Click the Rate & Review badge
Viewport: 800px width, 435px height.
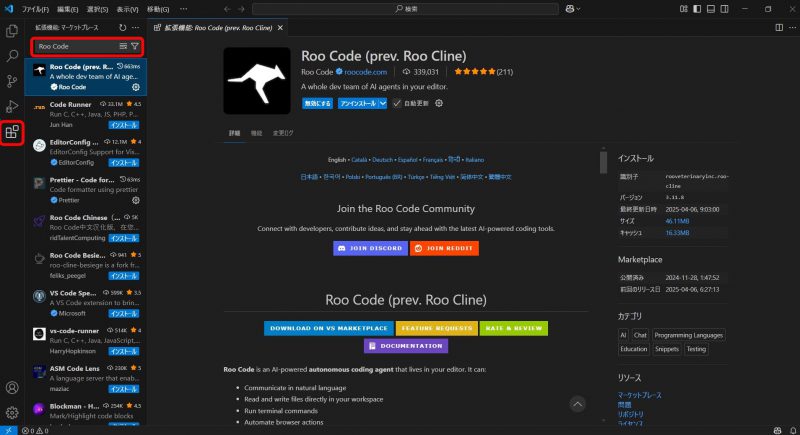[513, 328]
